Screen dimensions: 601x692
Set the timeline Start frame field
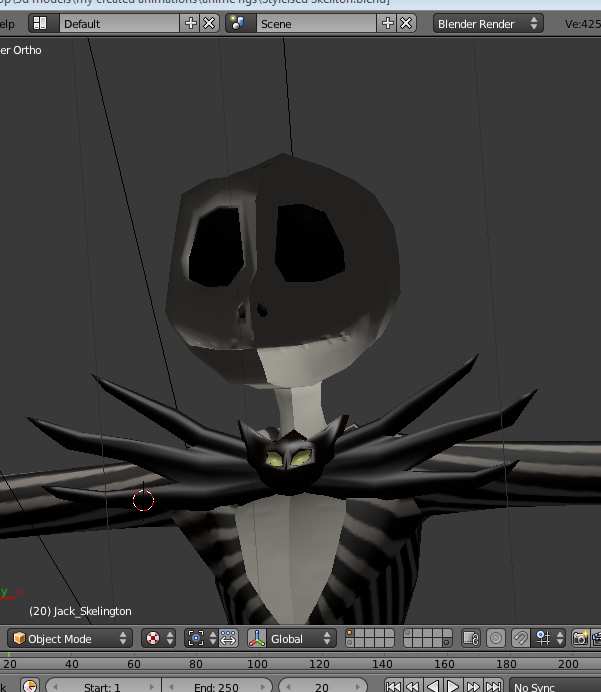pyautogui.click(x=103, y=687)
